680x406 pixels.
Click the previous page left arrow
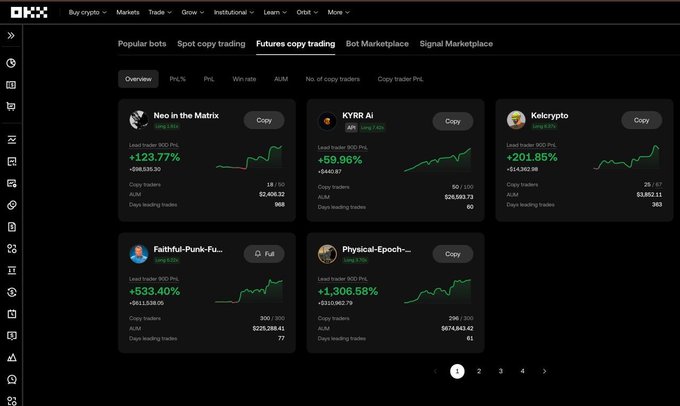pyautogui.click(x=435, y=371)
